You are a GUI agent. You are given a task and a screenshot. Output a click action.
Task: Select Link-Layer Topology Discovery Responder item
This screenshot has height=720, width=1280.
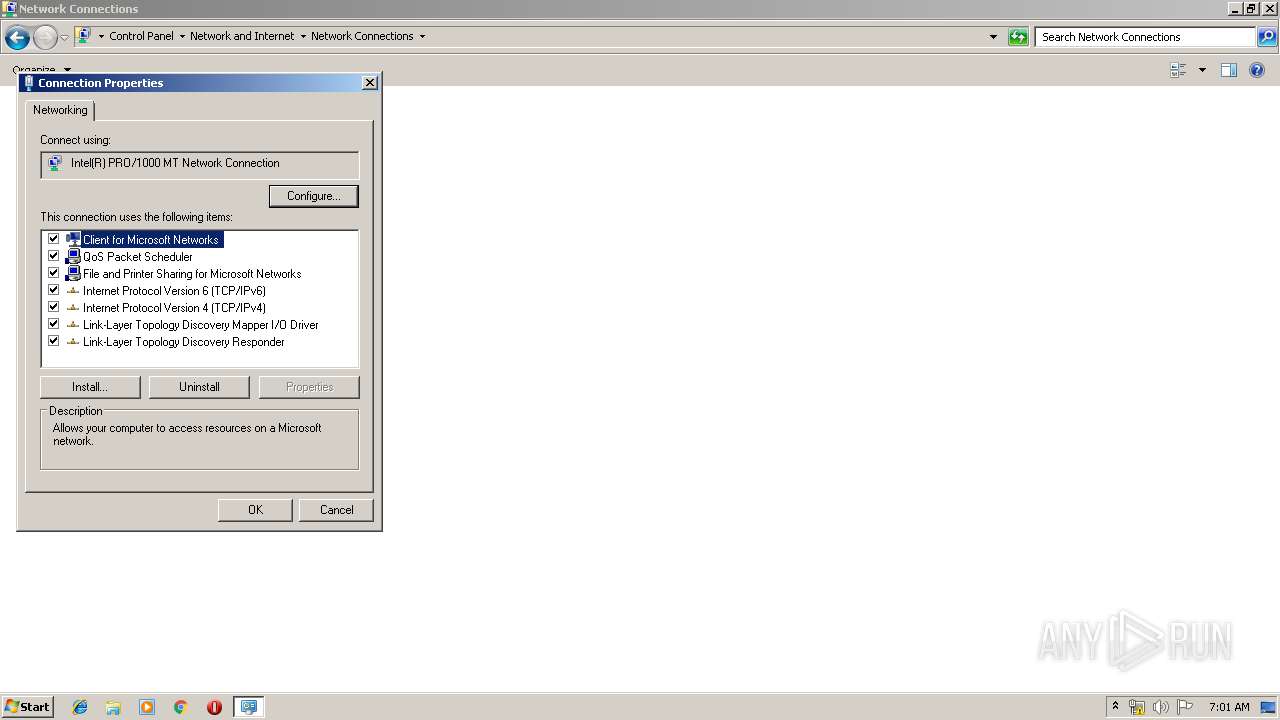pos(184,342)
